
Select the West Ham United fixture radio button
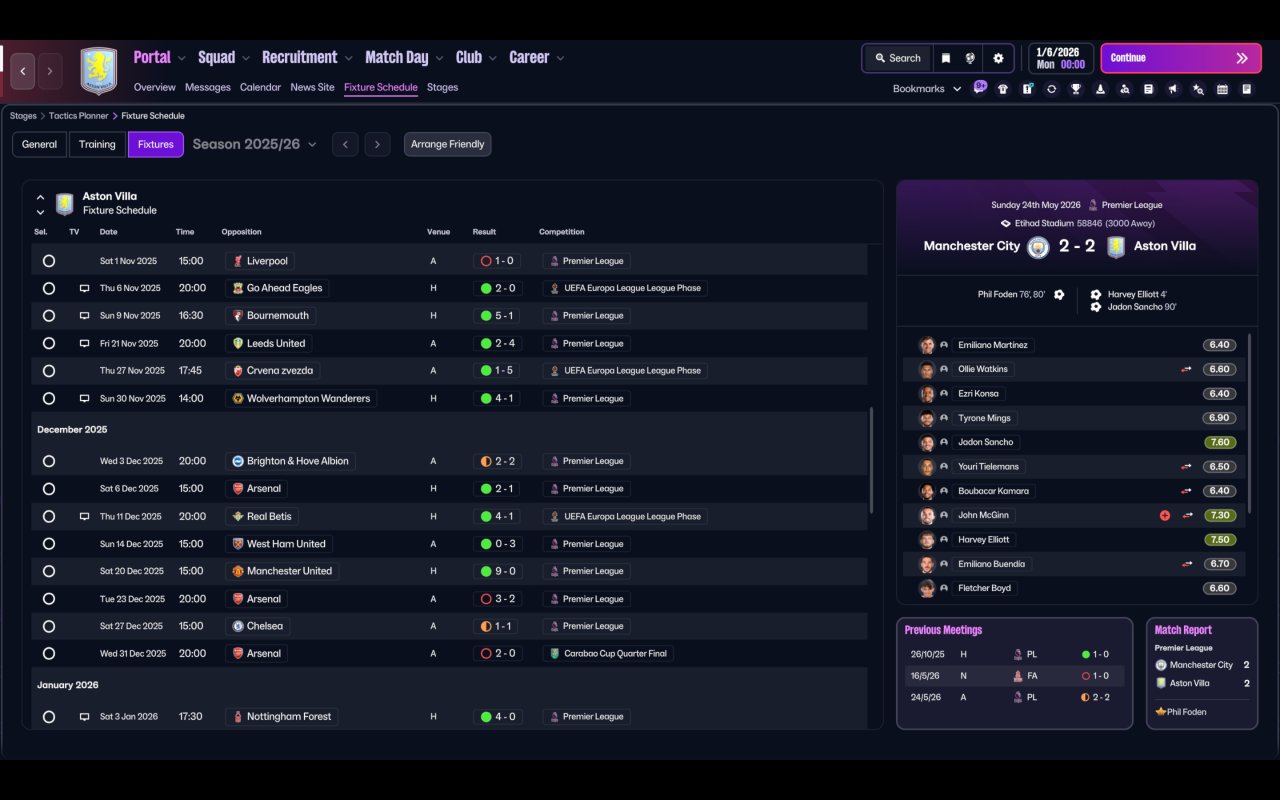pos(49,544)
